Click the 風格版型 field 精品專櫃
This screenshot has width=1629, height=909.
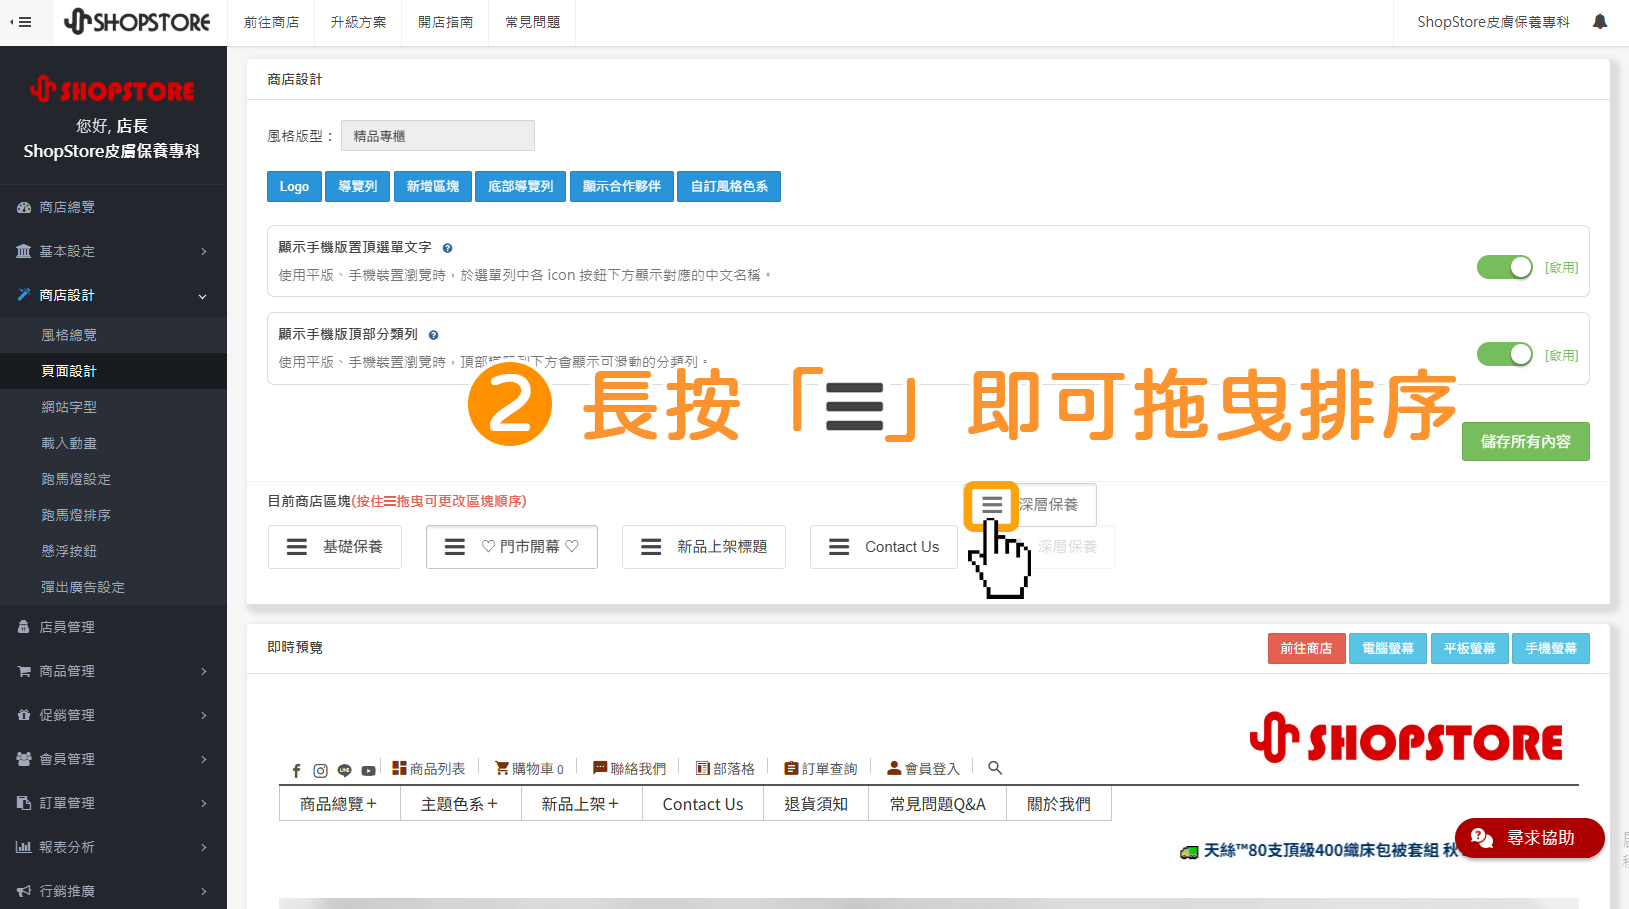click(x=438, y=136)
